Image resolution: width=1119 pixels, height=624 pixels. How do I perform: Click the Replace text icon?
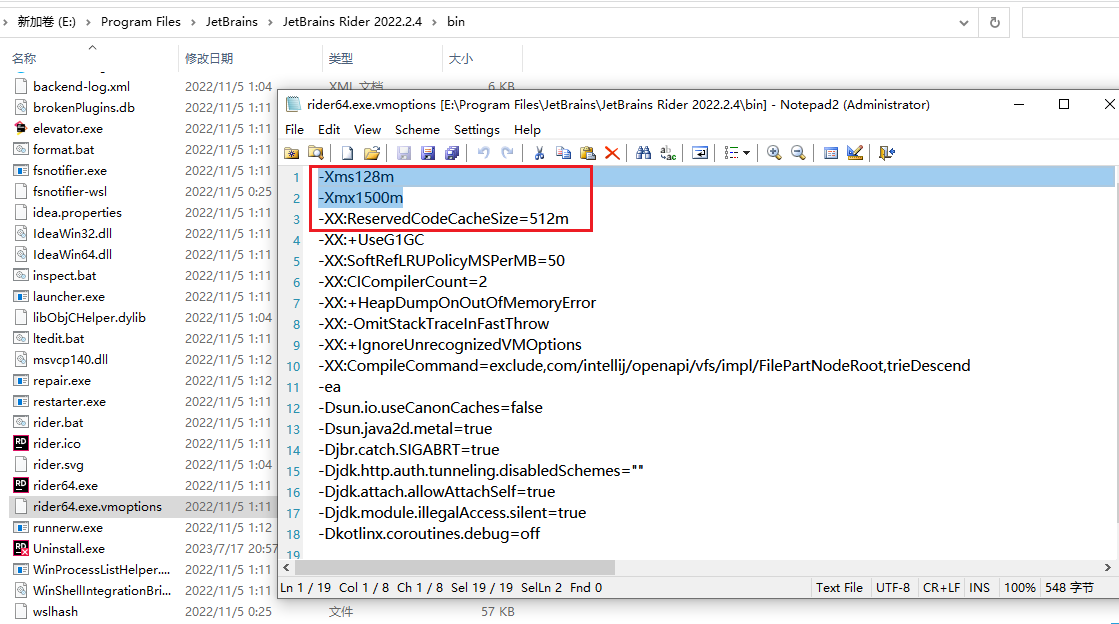pos(668,153)
